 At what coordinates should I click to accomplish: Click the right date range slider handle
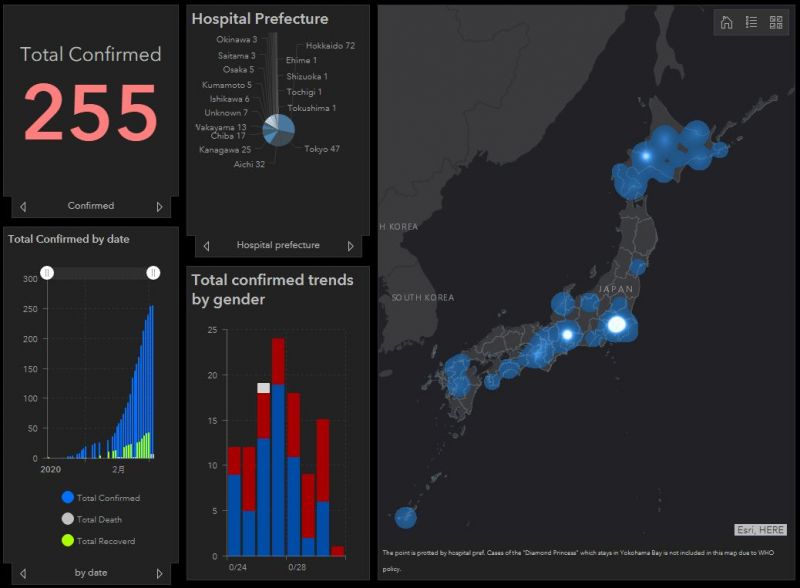153,273
